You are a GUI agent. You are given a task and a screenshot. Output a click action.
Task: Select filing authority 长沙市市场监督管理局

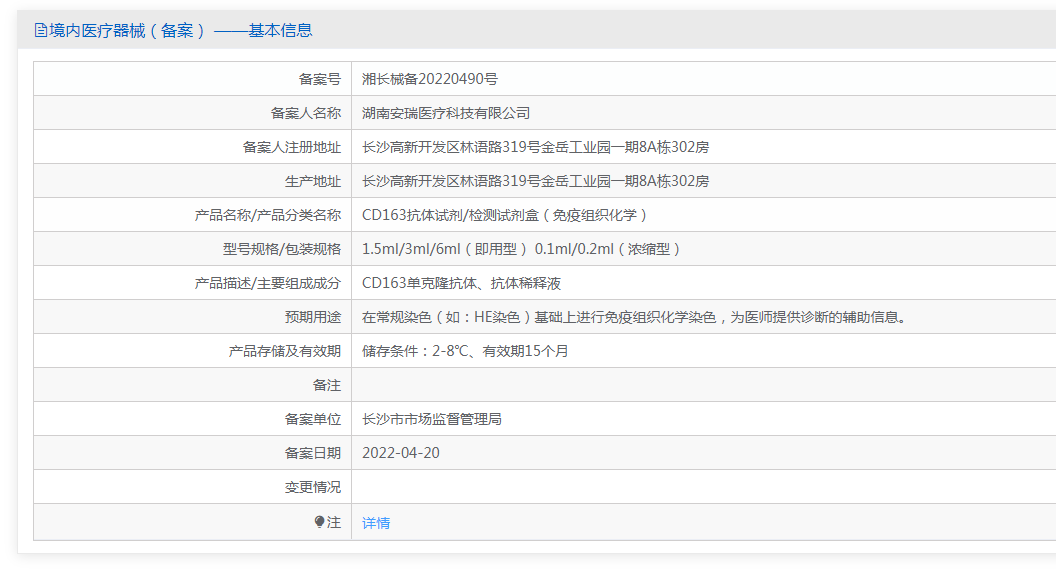click(x=432, y=419)
